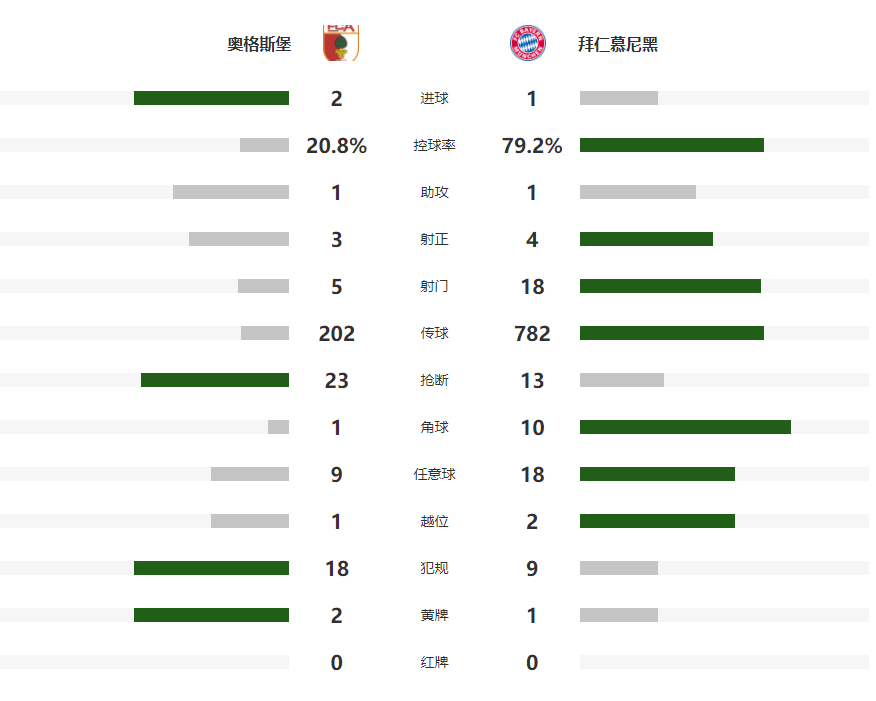Screen dimensions: 876x701
Task: Click Augsburg's green goals bar
Action: click(x=211, y=98)
